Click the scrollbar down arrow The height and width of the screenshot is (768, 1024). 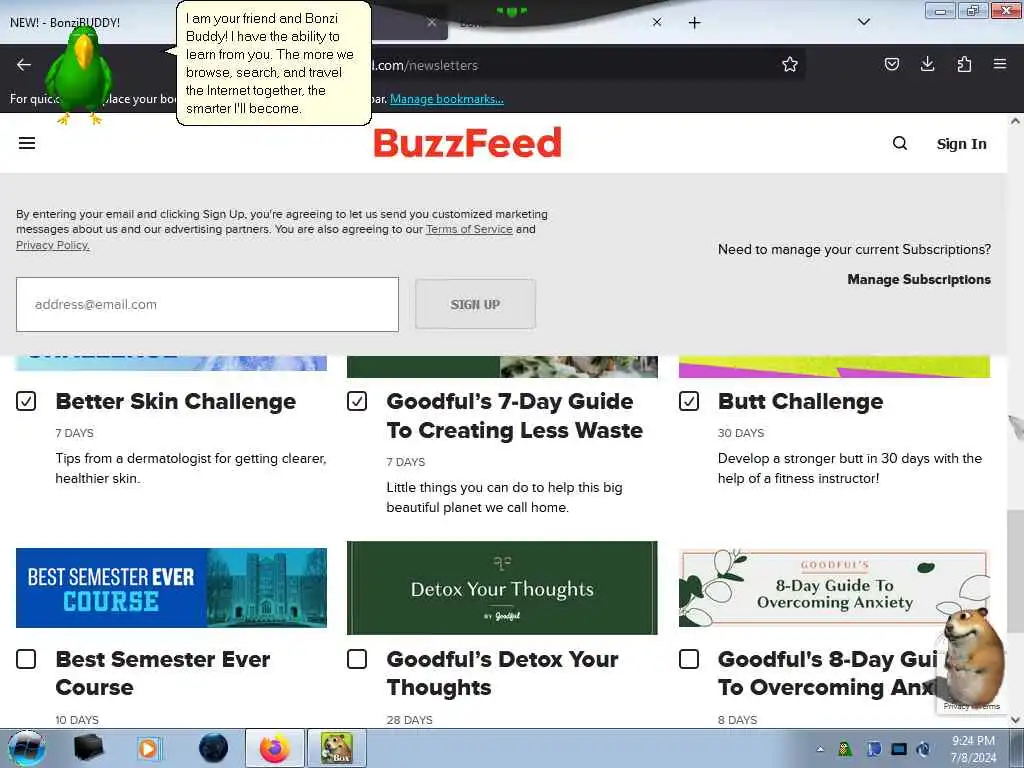point(1015,720)
